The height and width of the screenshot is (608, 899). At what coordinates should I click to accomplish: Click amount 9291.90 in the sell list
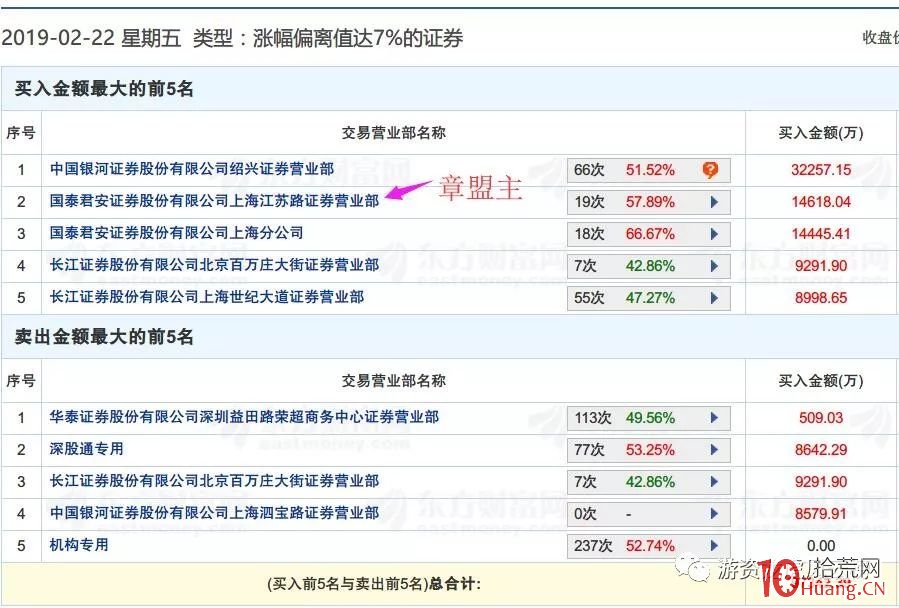point(821,482)
